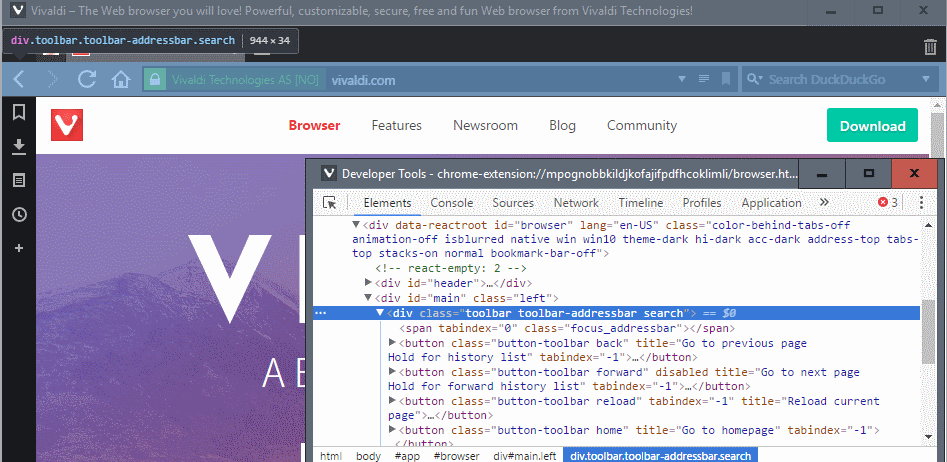Click the green Download button

(872, 125)
